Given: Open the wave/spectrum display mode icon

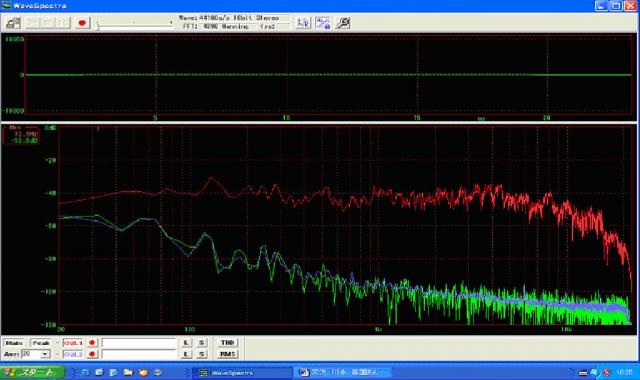Looking at the screenshot, I should 323,23.
